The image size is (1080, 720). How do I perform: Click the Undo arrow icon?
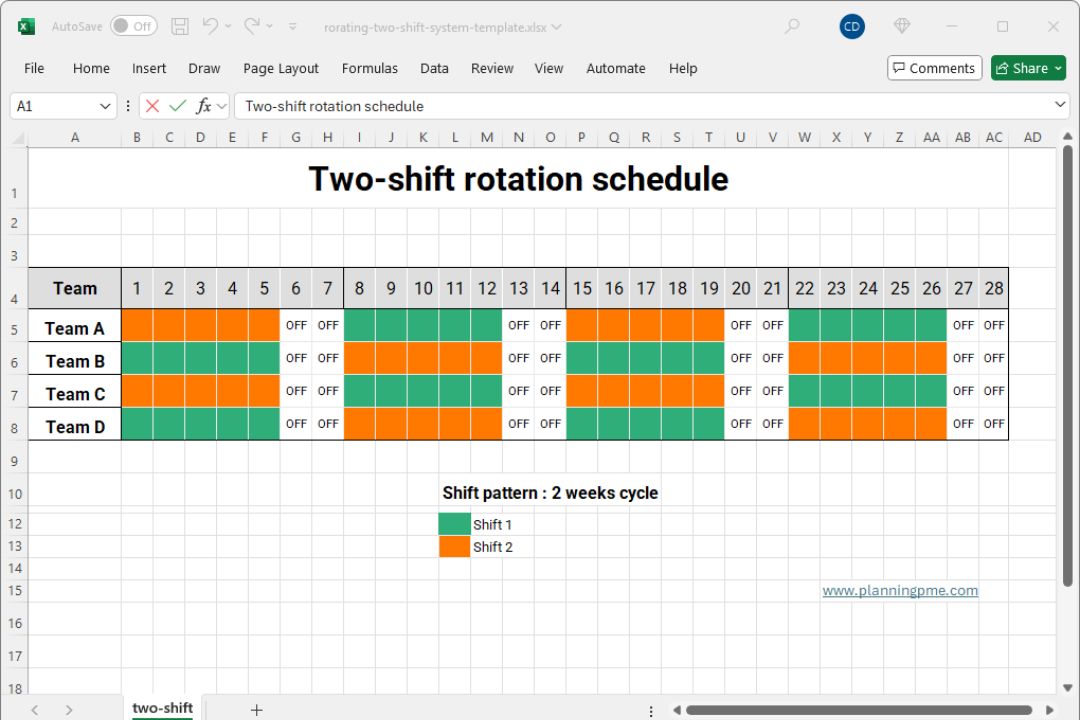[210, 27]
